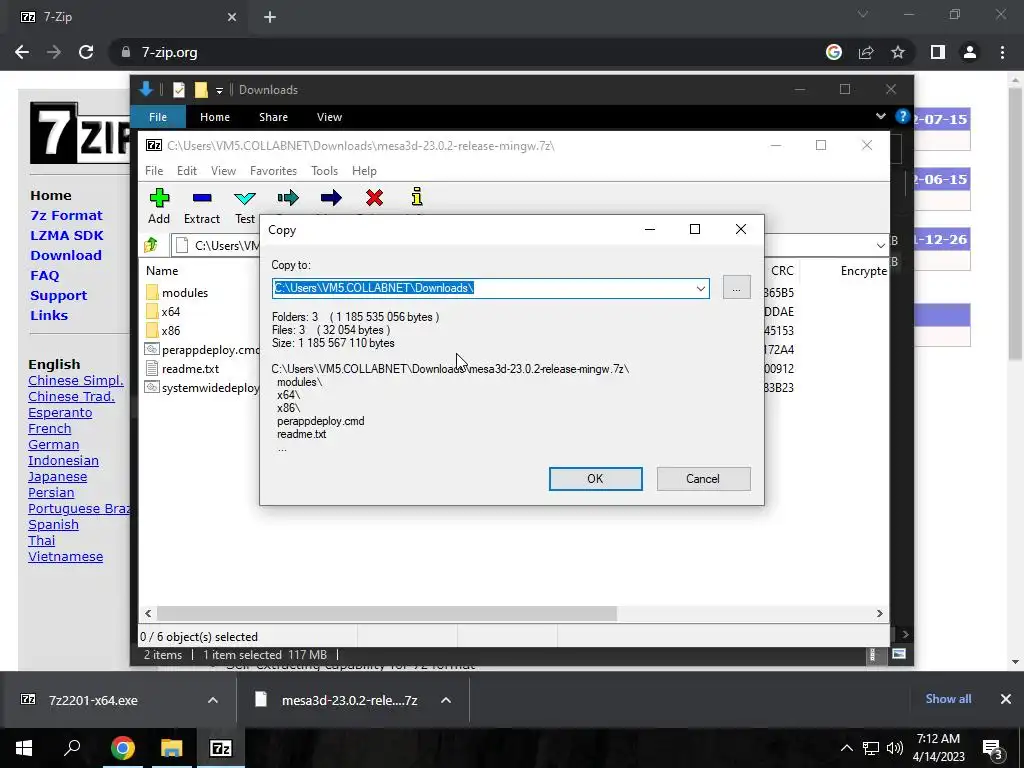Open the Download link on 7-zip.org
1024x768 pixels.
pyautogui.click(x=66, y=255)
